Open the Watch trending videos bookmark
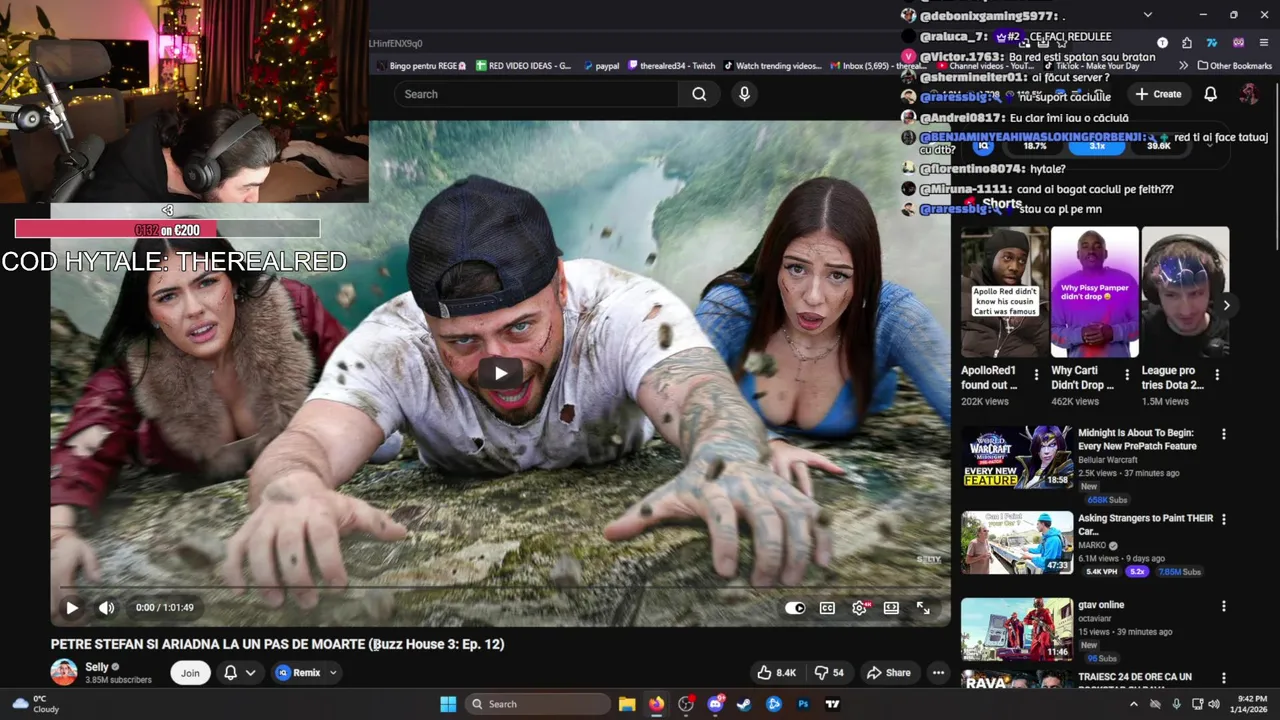 [773, 66]
